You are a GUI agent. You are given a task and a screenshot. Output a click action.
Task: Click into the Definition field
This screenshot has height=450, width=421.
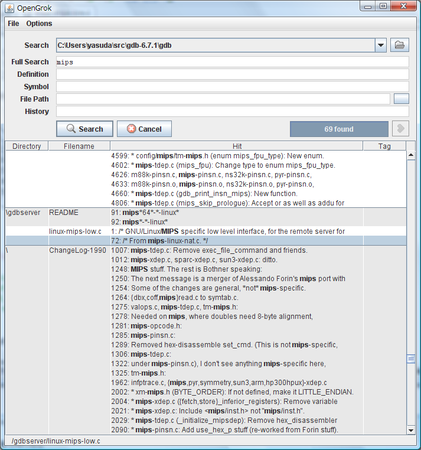(x=232, y=74)
